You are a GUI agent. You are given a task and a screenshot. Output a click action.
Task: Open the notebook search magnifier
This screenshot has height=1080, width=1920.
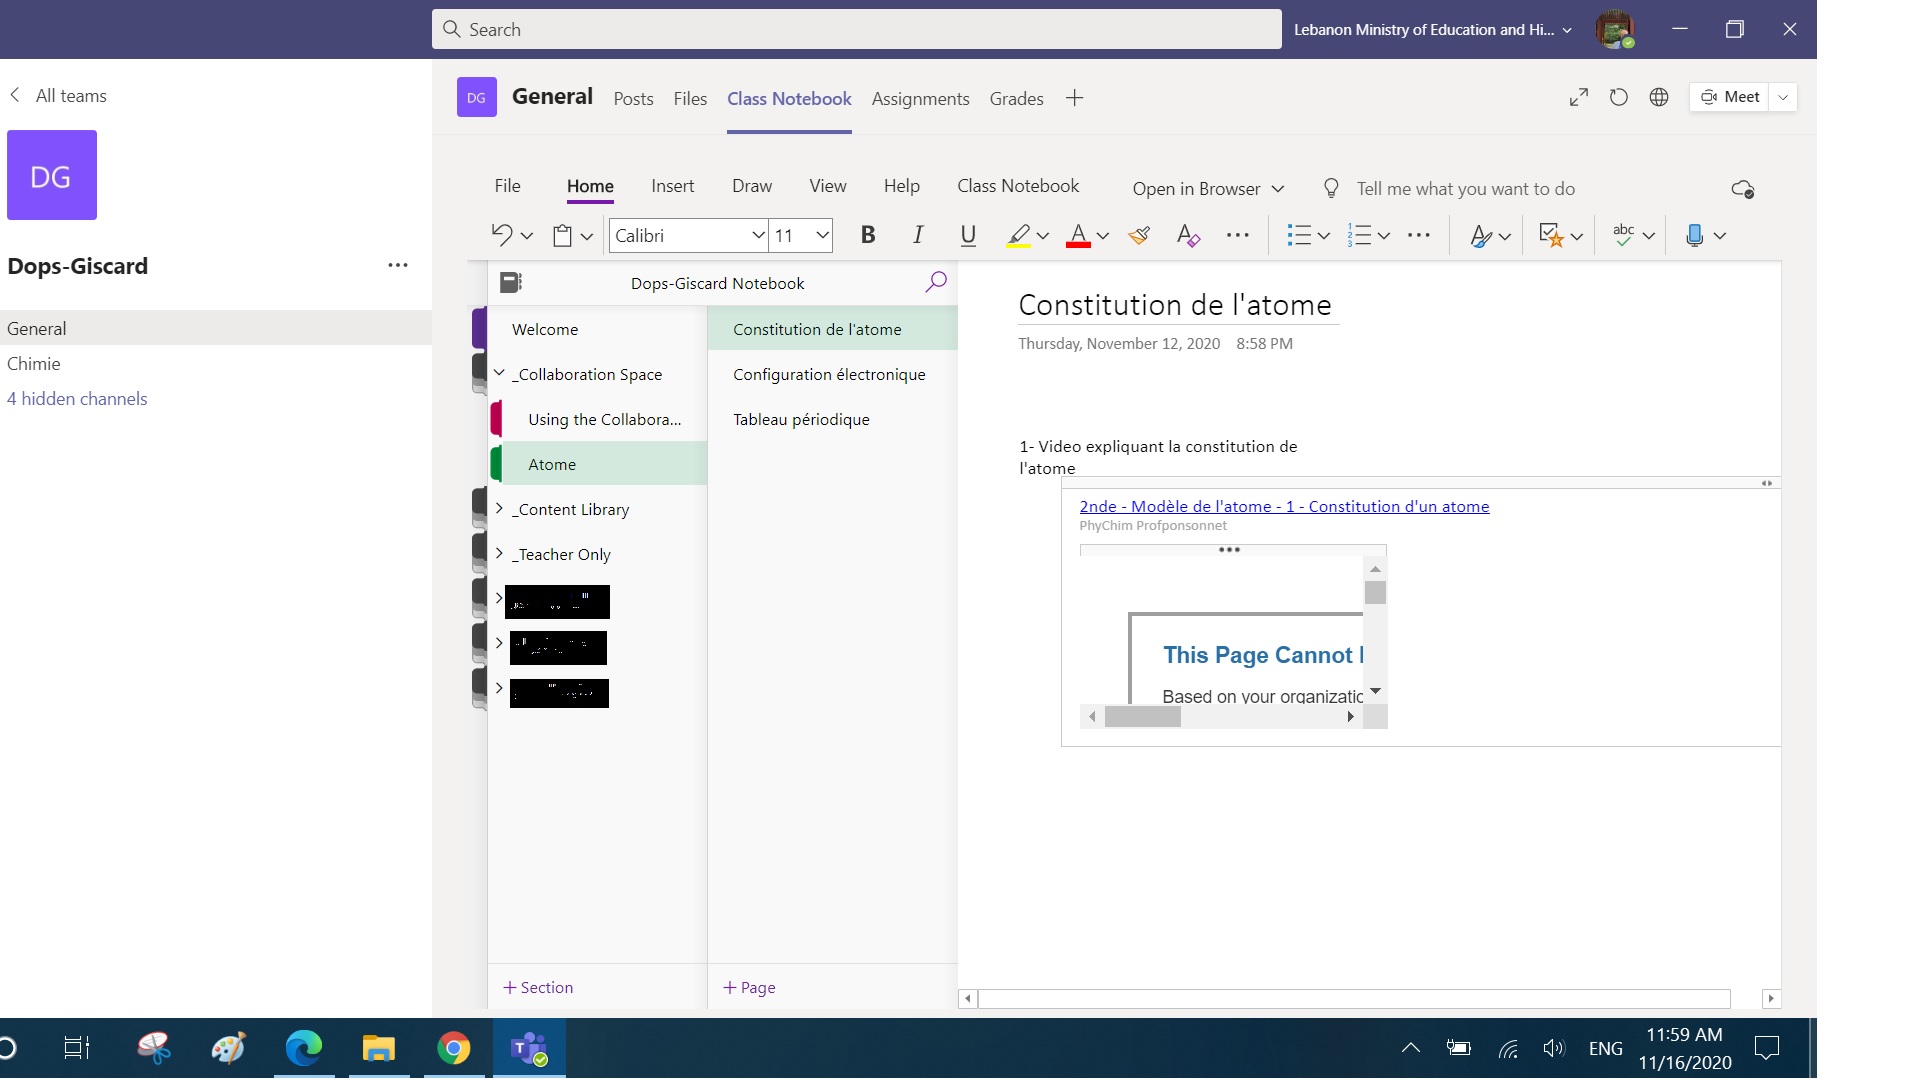pos(935,282)
